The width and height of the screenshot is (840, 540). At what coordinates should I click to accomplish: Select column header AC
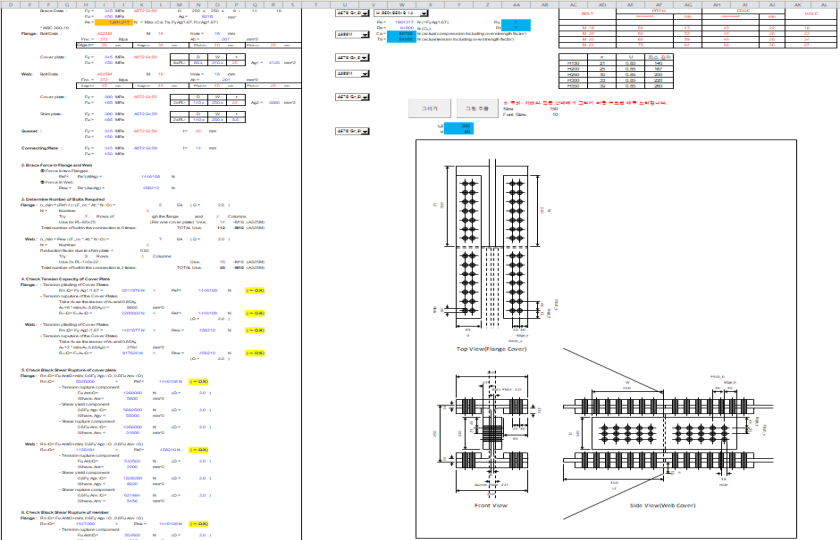tap(574, 3)
